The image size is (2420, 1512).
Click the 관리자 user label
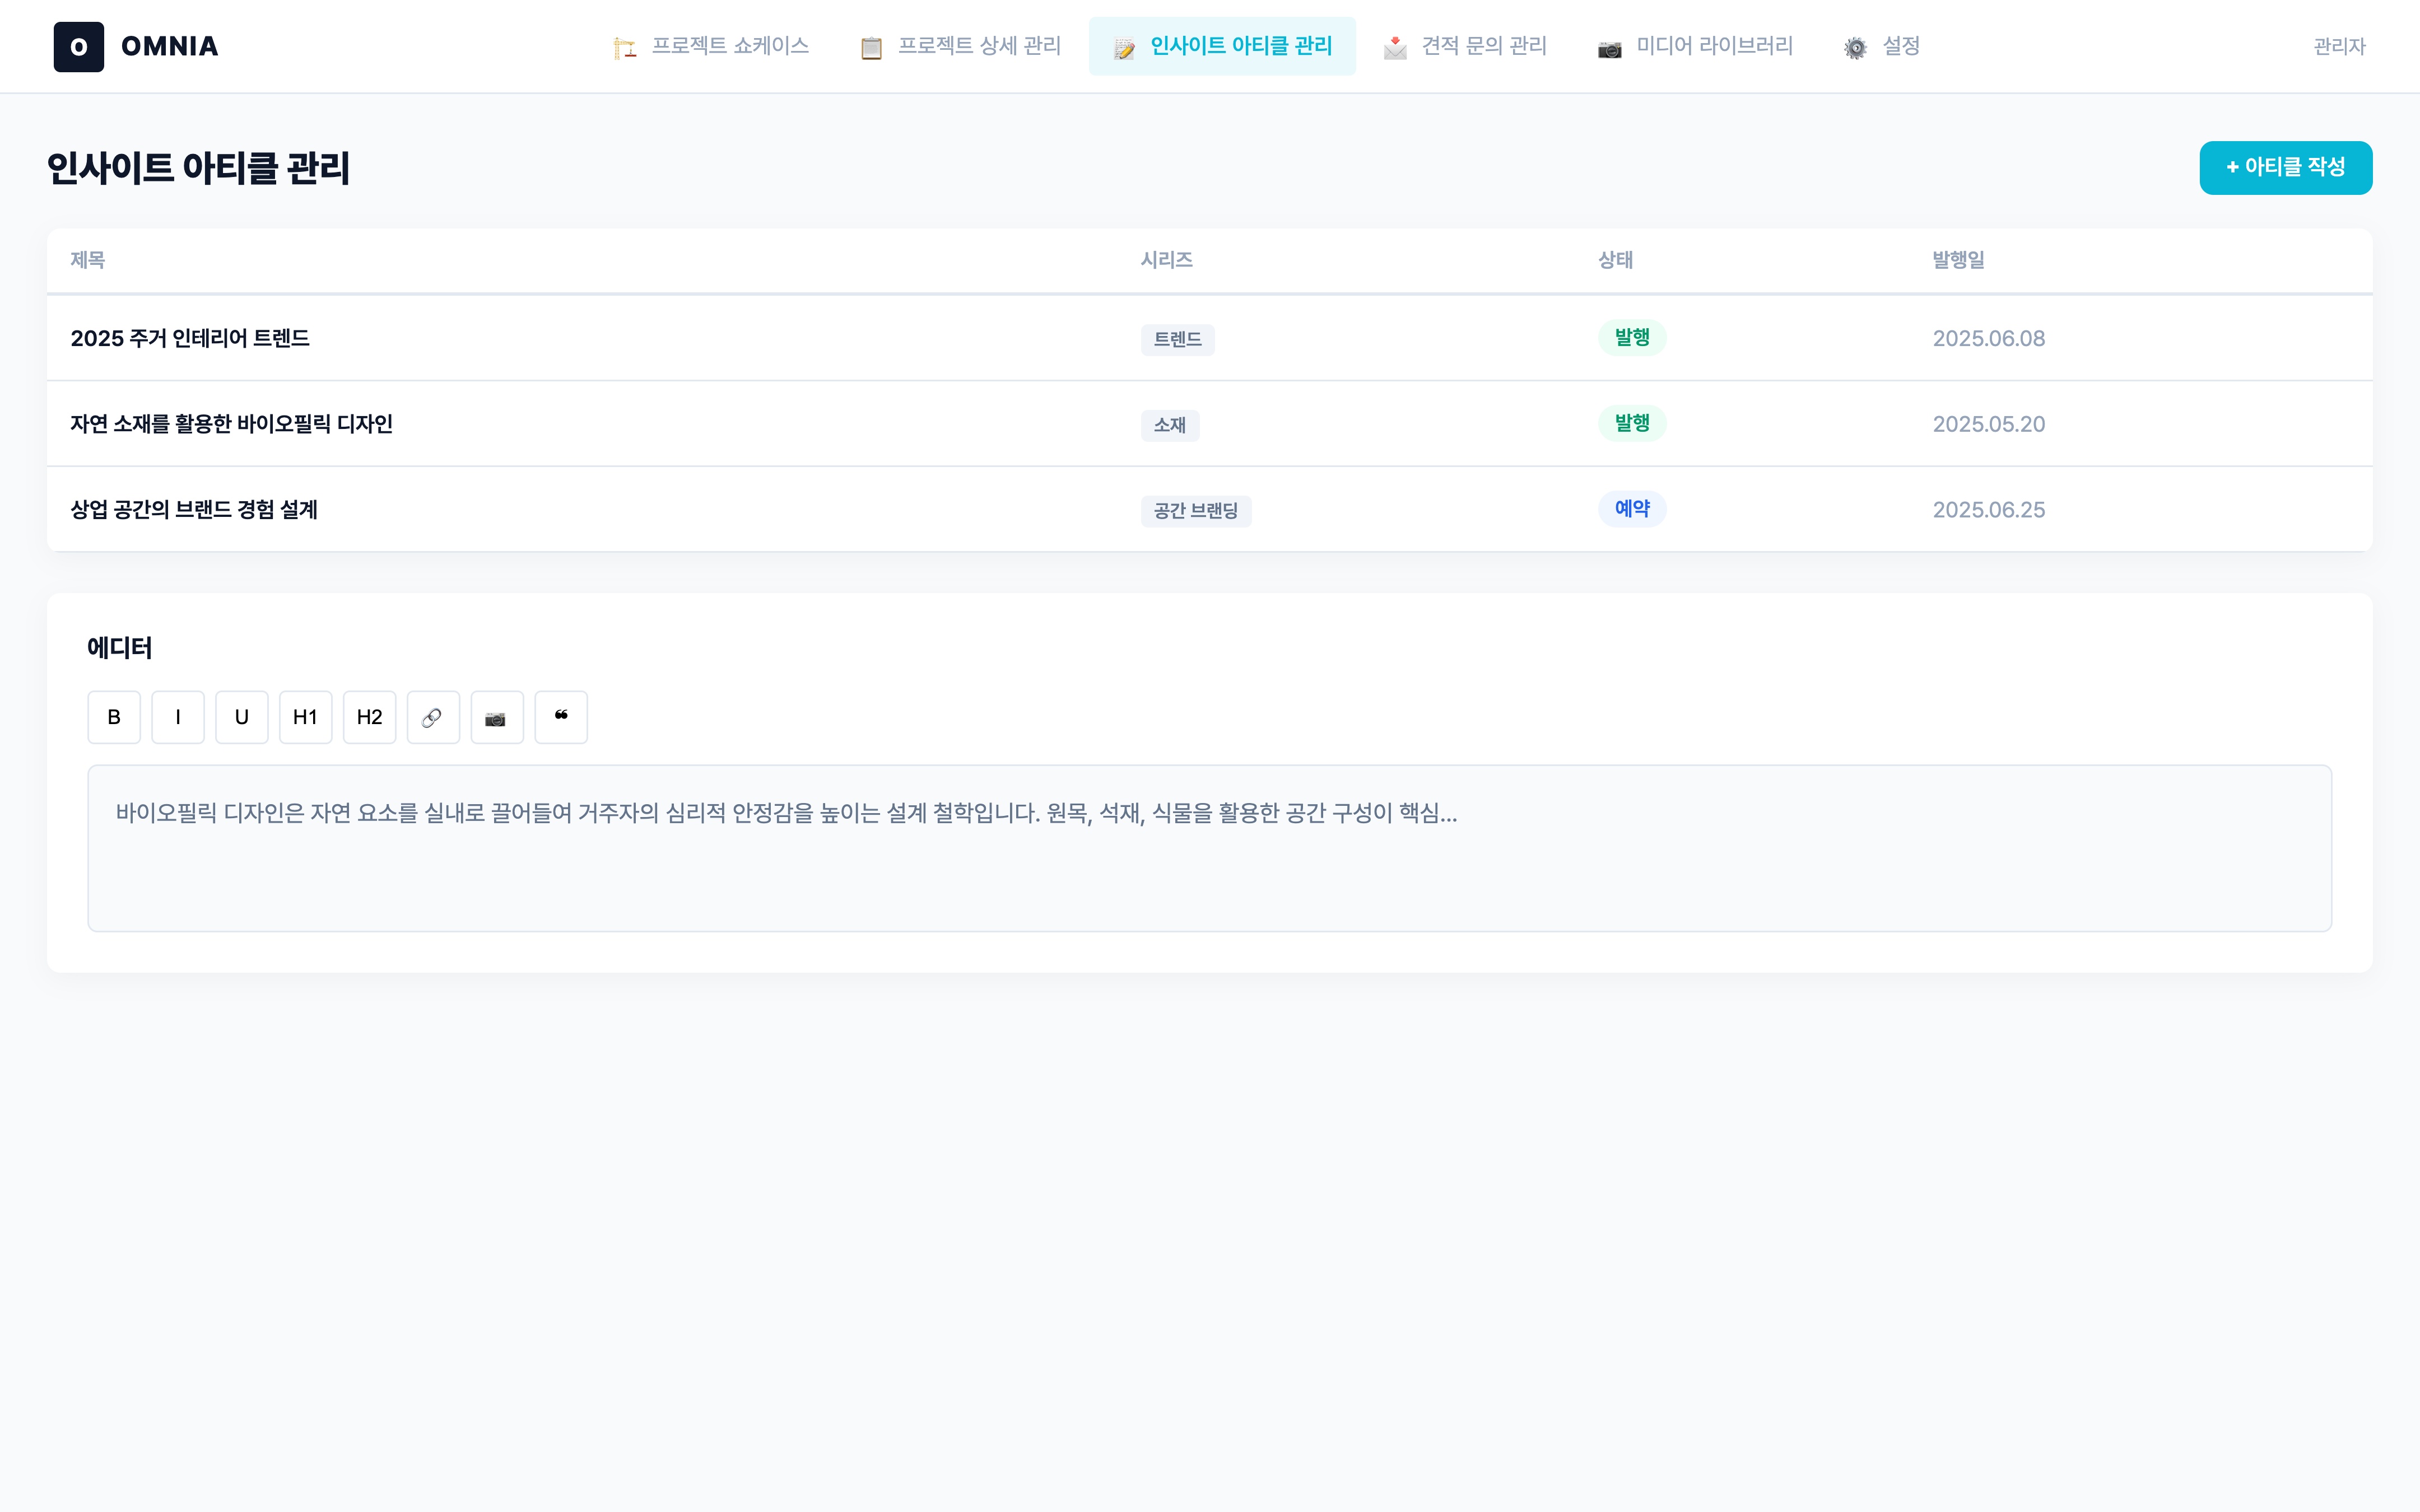[2339, 46]
